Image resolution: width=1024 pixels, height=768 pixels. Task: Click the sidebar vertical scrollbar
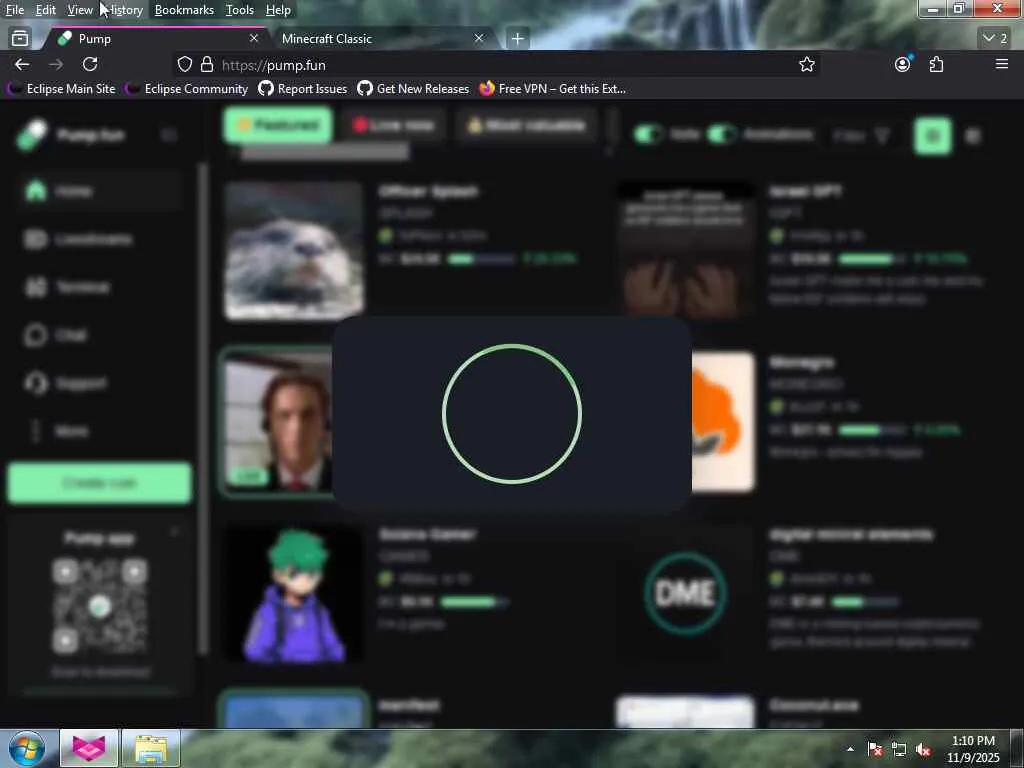[203, 408]
